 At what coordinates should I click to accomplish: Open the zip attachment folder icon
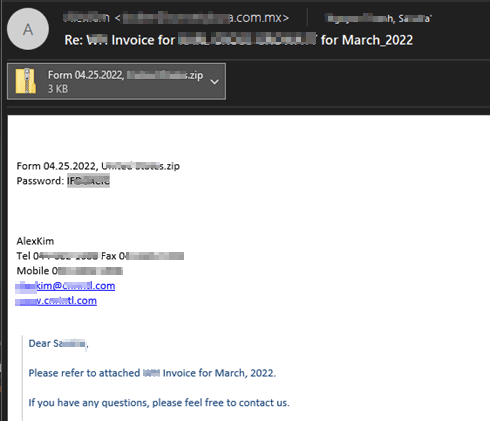[x=25, y=81]
